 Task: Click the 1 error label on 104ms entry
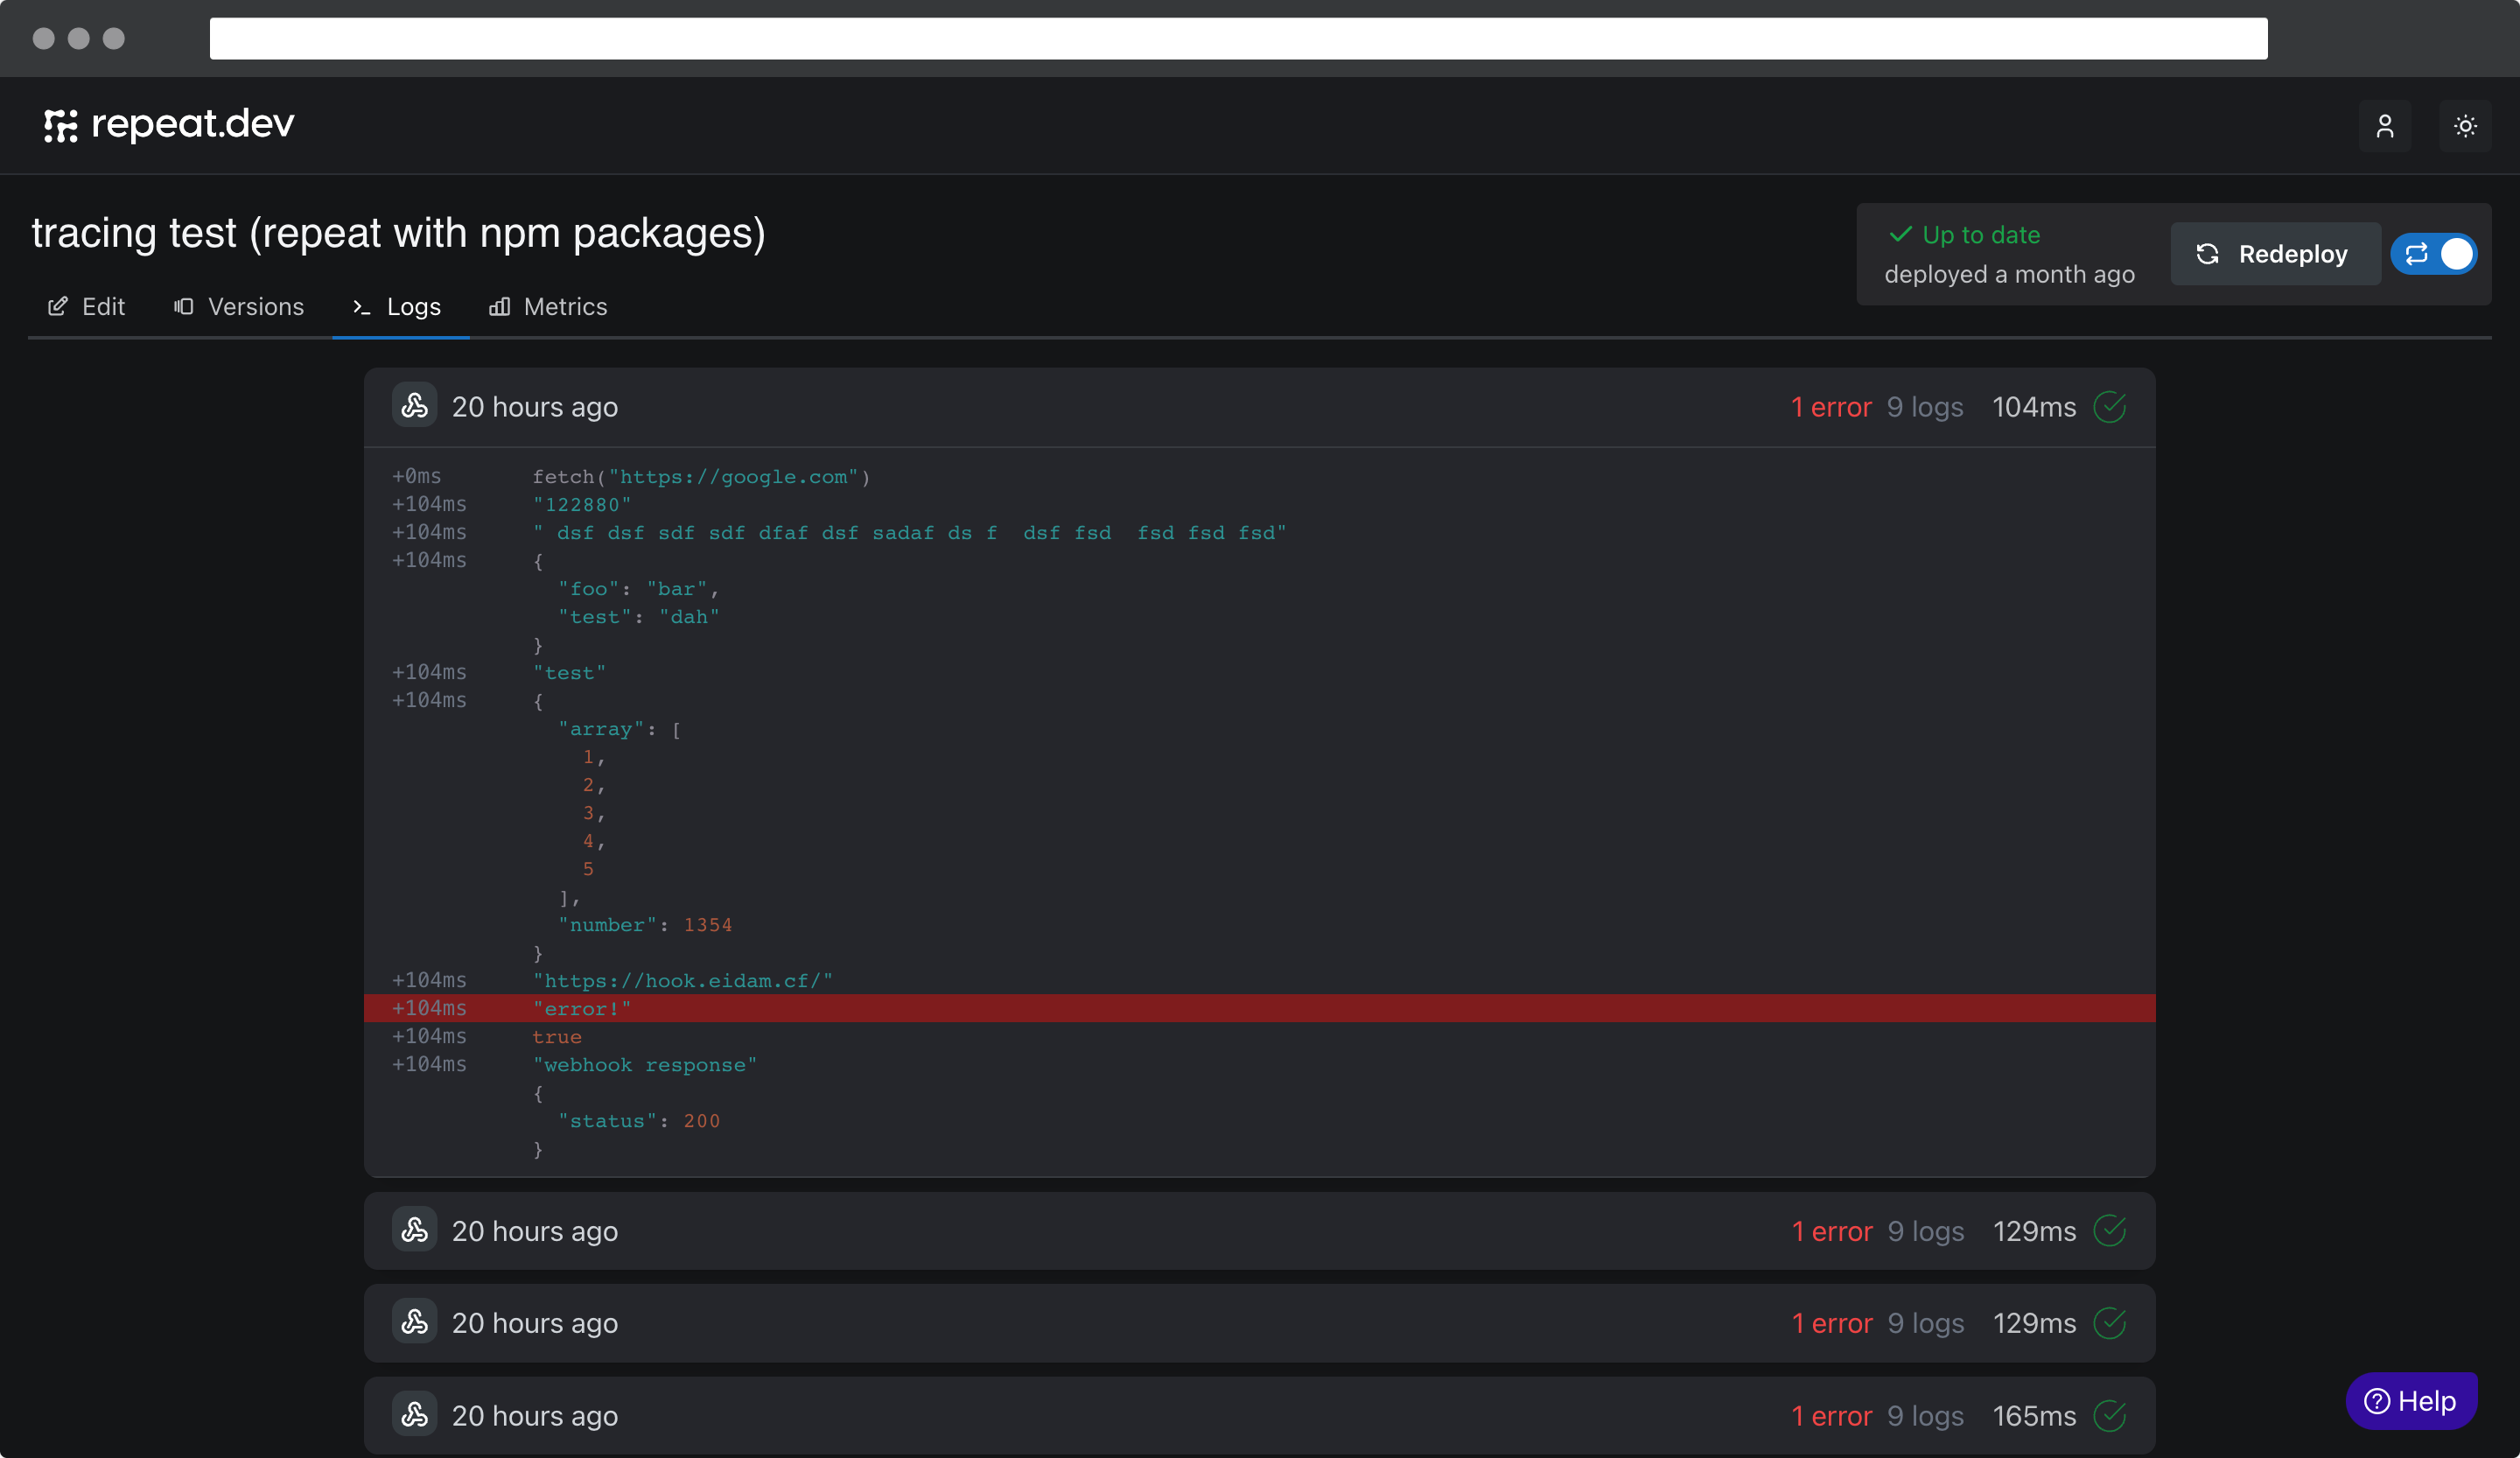1831,407
